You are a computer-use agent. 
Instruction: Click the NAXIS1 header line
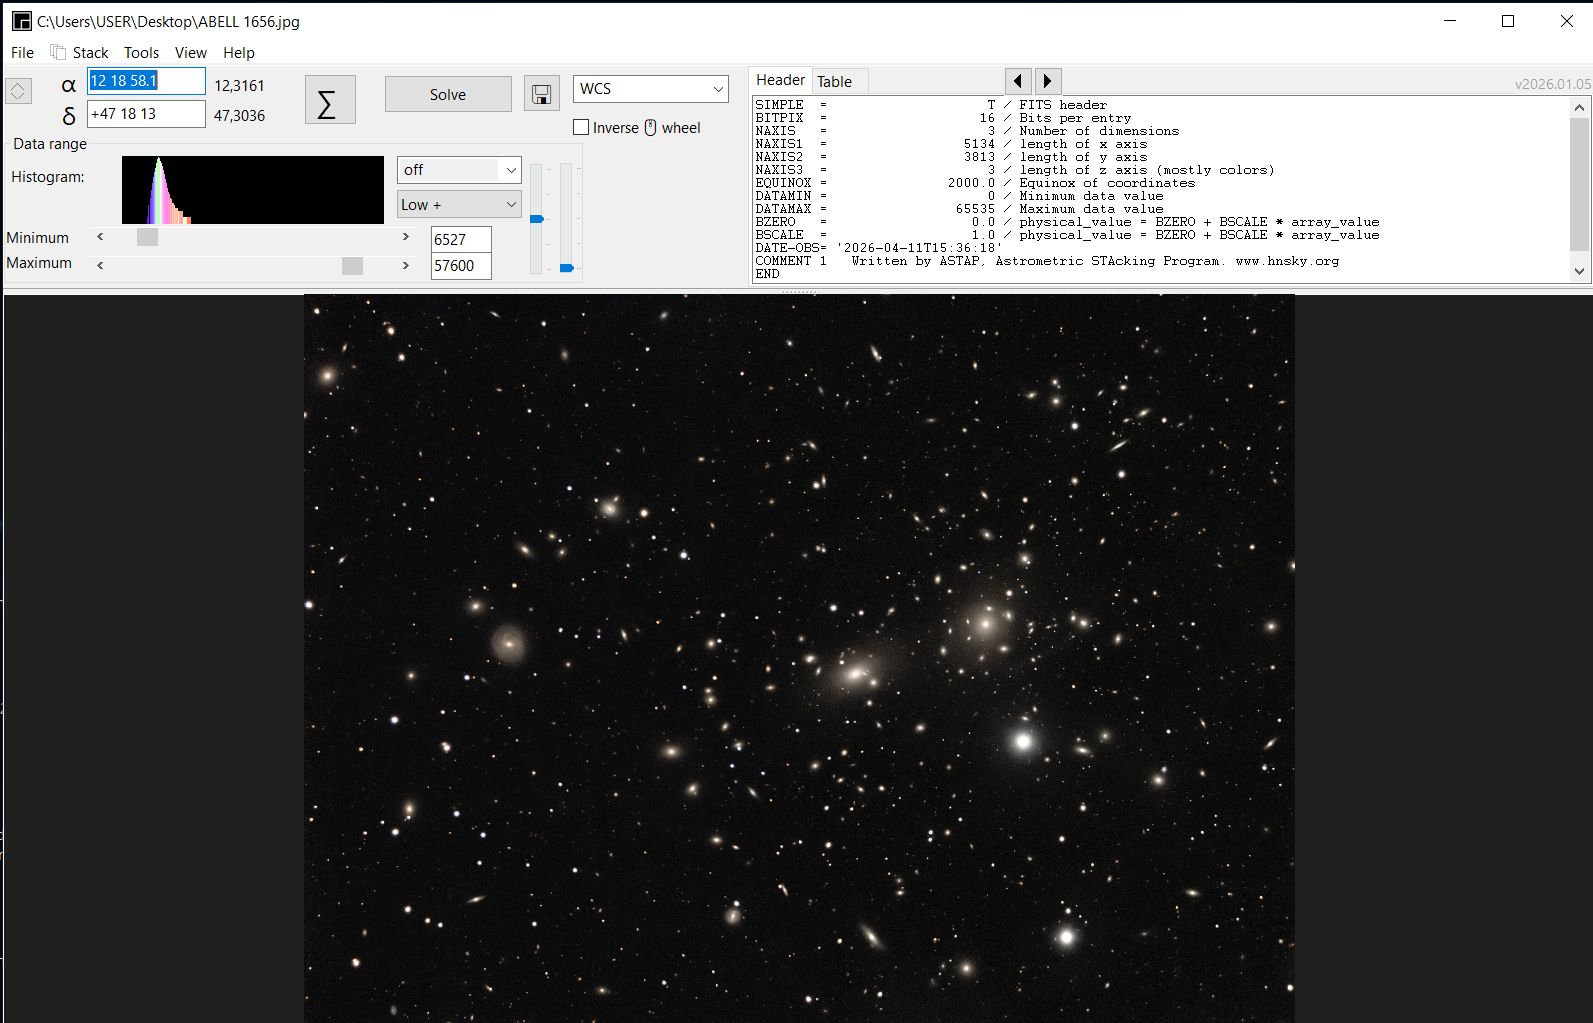click(x=951, y=144)
